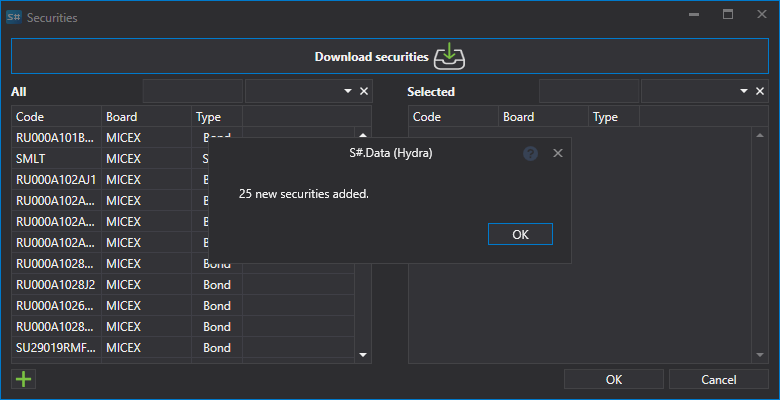Focus the All panel search field
The width and height of the screenshot is (780, 400).
coord(193,91)
